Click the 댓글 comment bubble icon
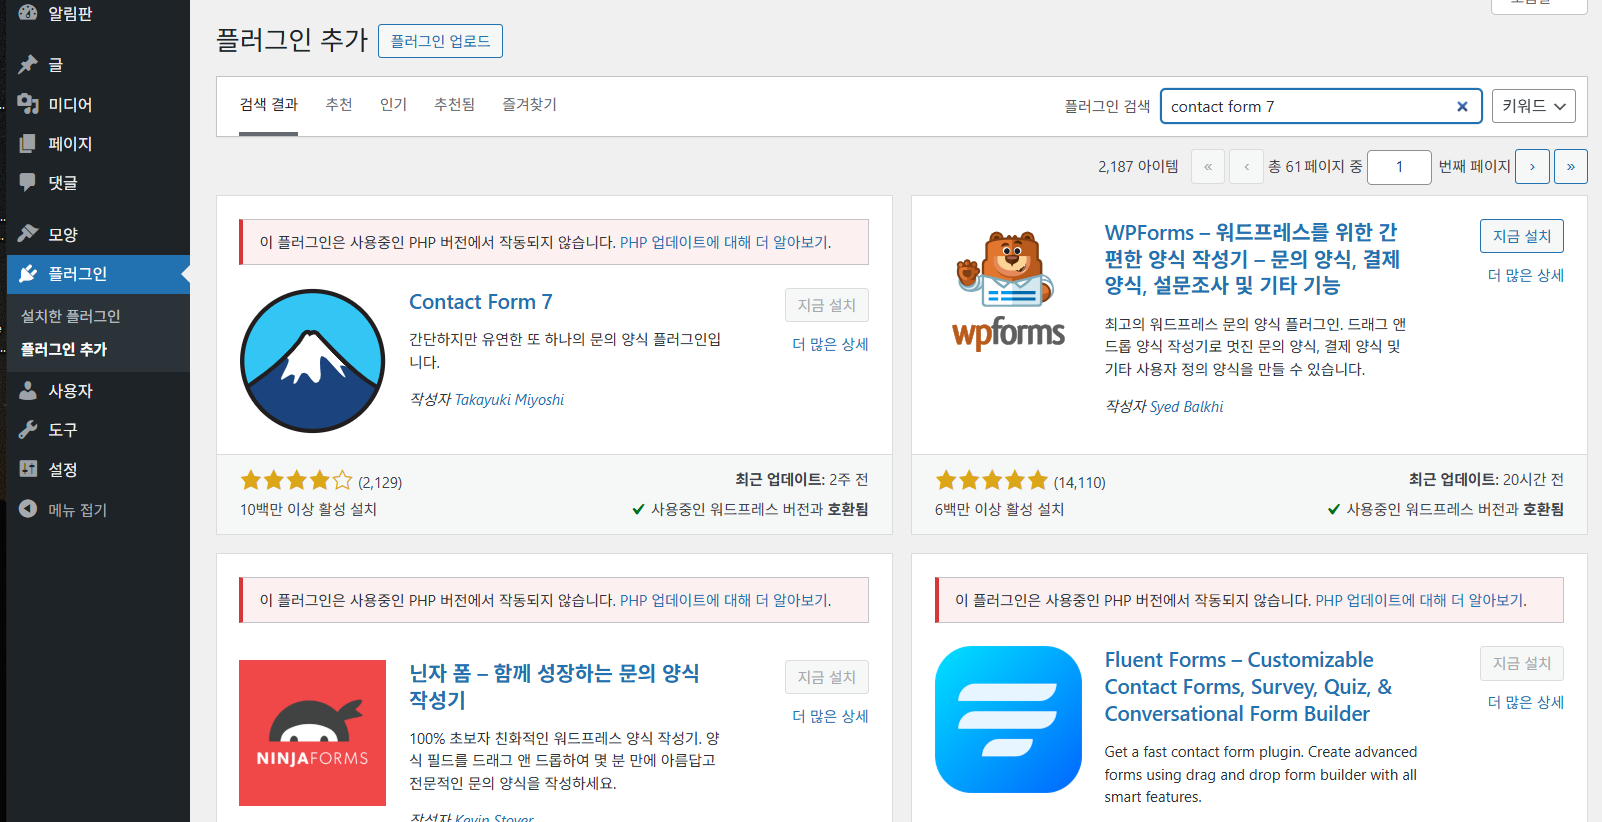This screenshot has width=1602, height=822. click(x=28, y=182)
